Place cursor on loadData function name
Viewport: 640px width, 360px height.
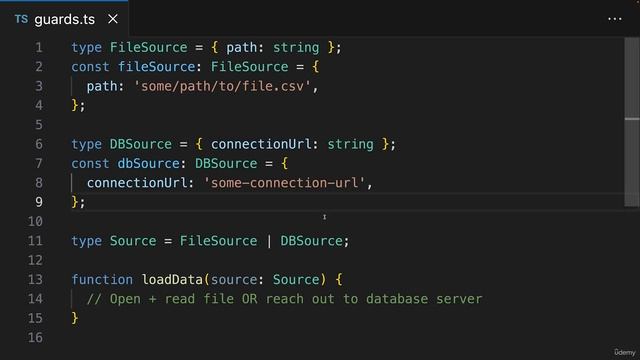[x=172, y=280]
